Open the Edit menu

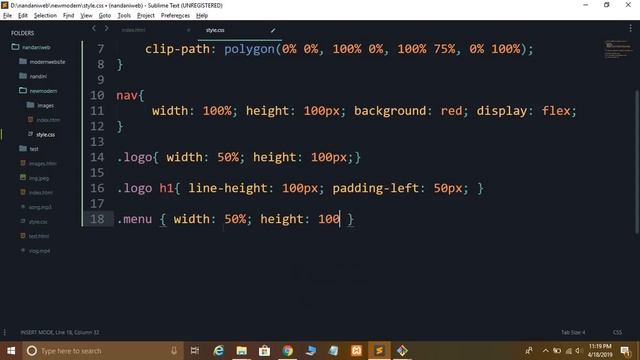[x=23, y=16]
